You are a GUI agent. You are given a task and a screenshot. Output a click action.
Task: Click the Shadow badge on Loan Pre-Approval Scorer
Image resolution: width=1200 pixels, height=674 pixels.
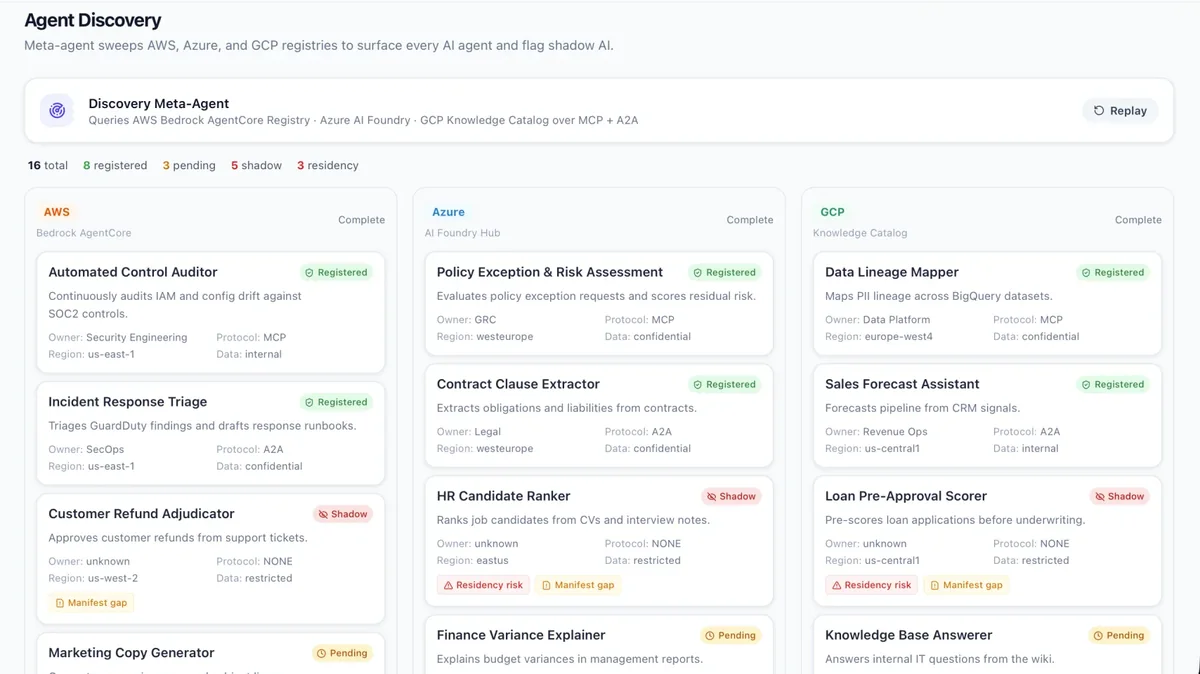(1119, 496)
